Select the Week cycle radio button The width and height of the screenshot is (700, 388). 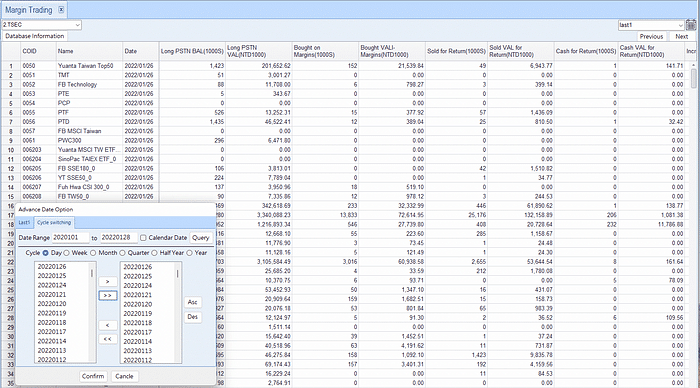67,253
